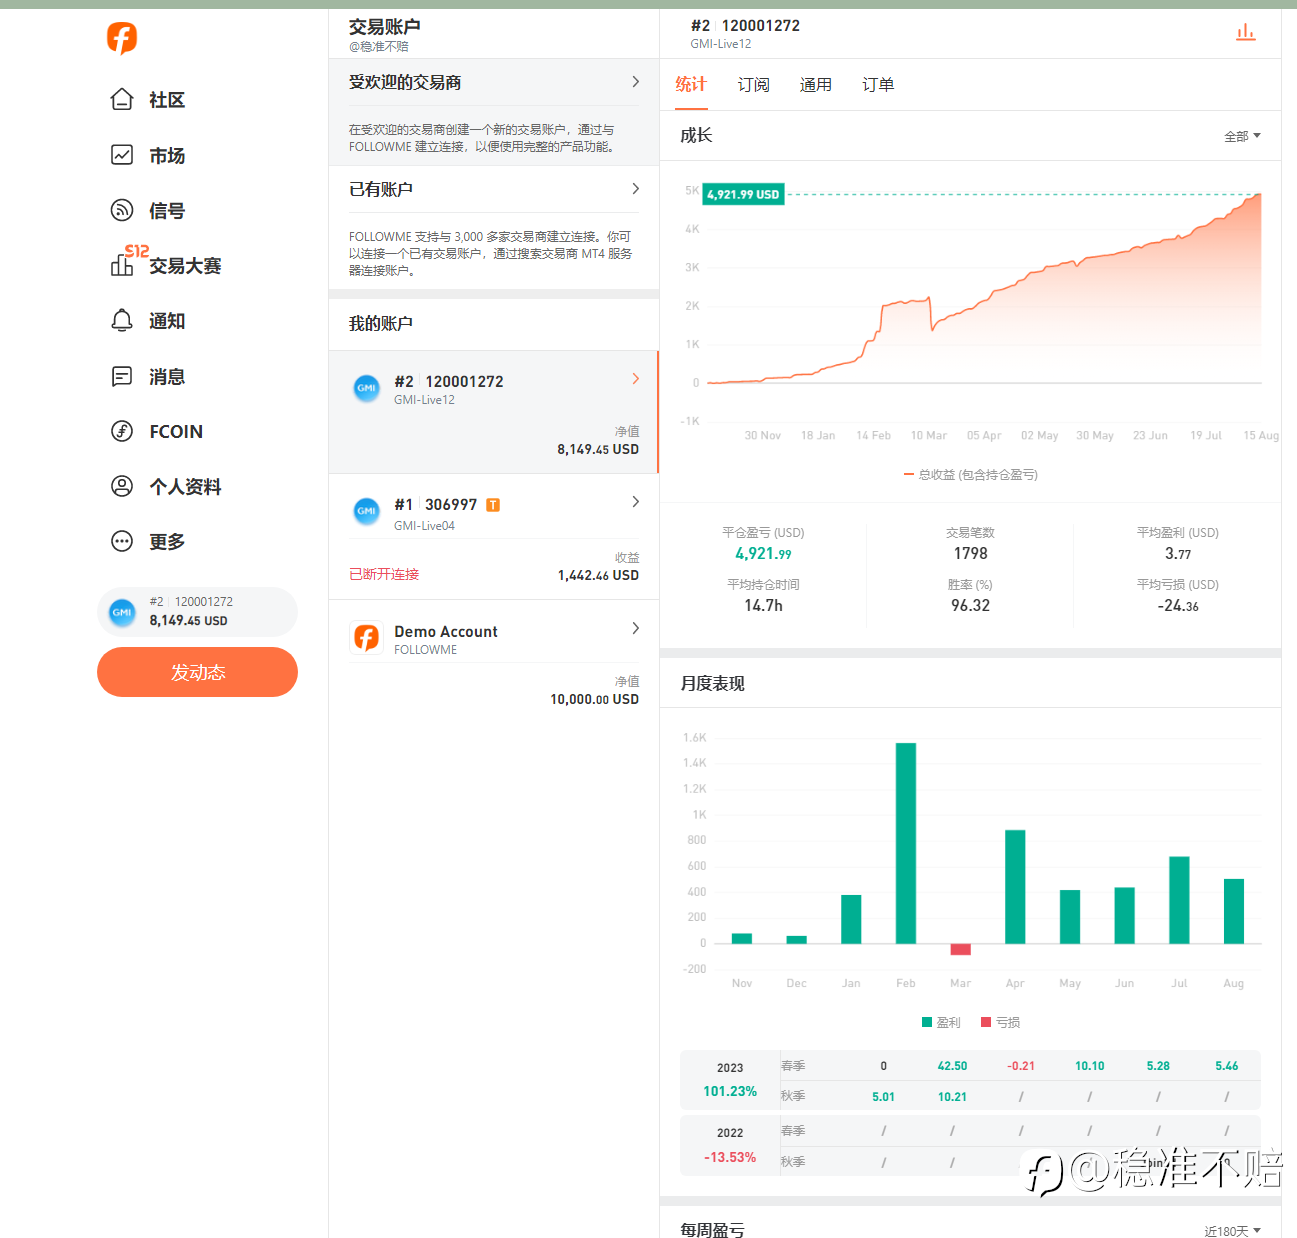Click the orange bar chart icon top right
The image size is (1297, 1238).
tap(1245, 32)
